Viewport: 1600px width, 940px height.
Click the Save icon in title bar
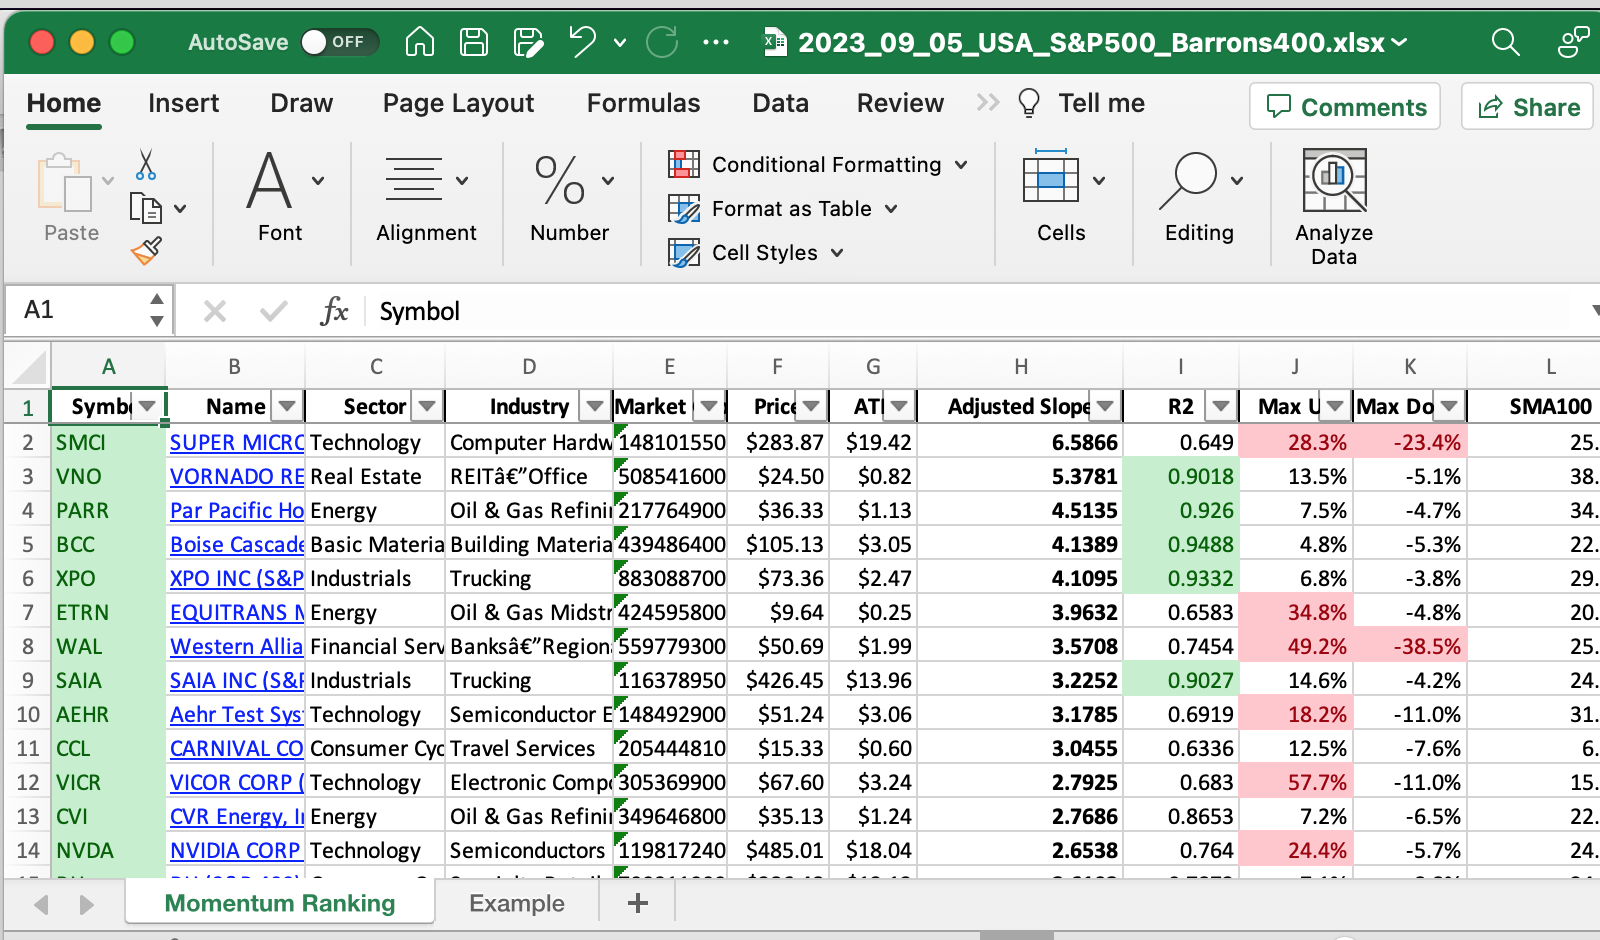coord(473,42)
